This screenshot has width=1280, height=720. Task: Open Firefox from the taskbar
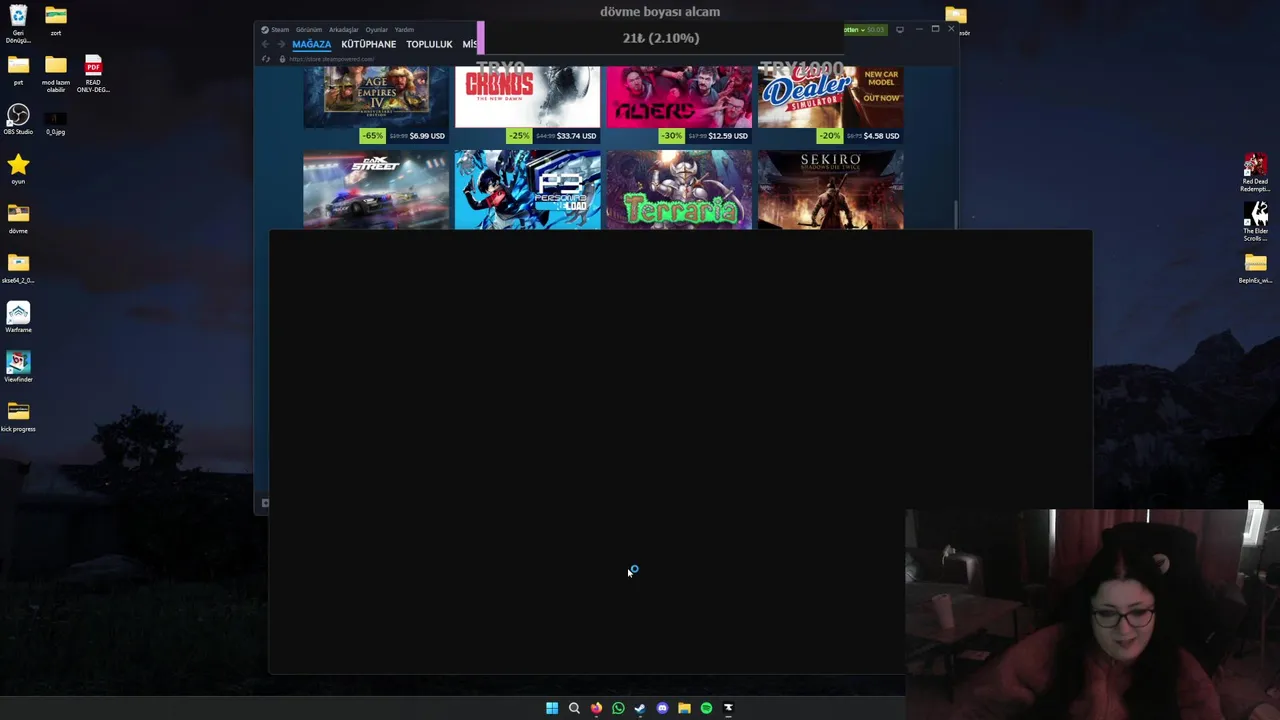click(596, 708)
